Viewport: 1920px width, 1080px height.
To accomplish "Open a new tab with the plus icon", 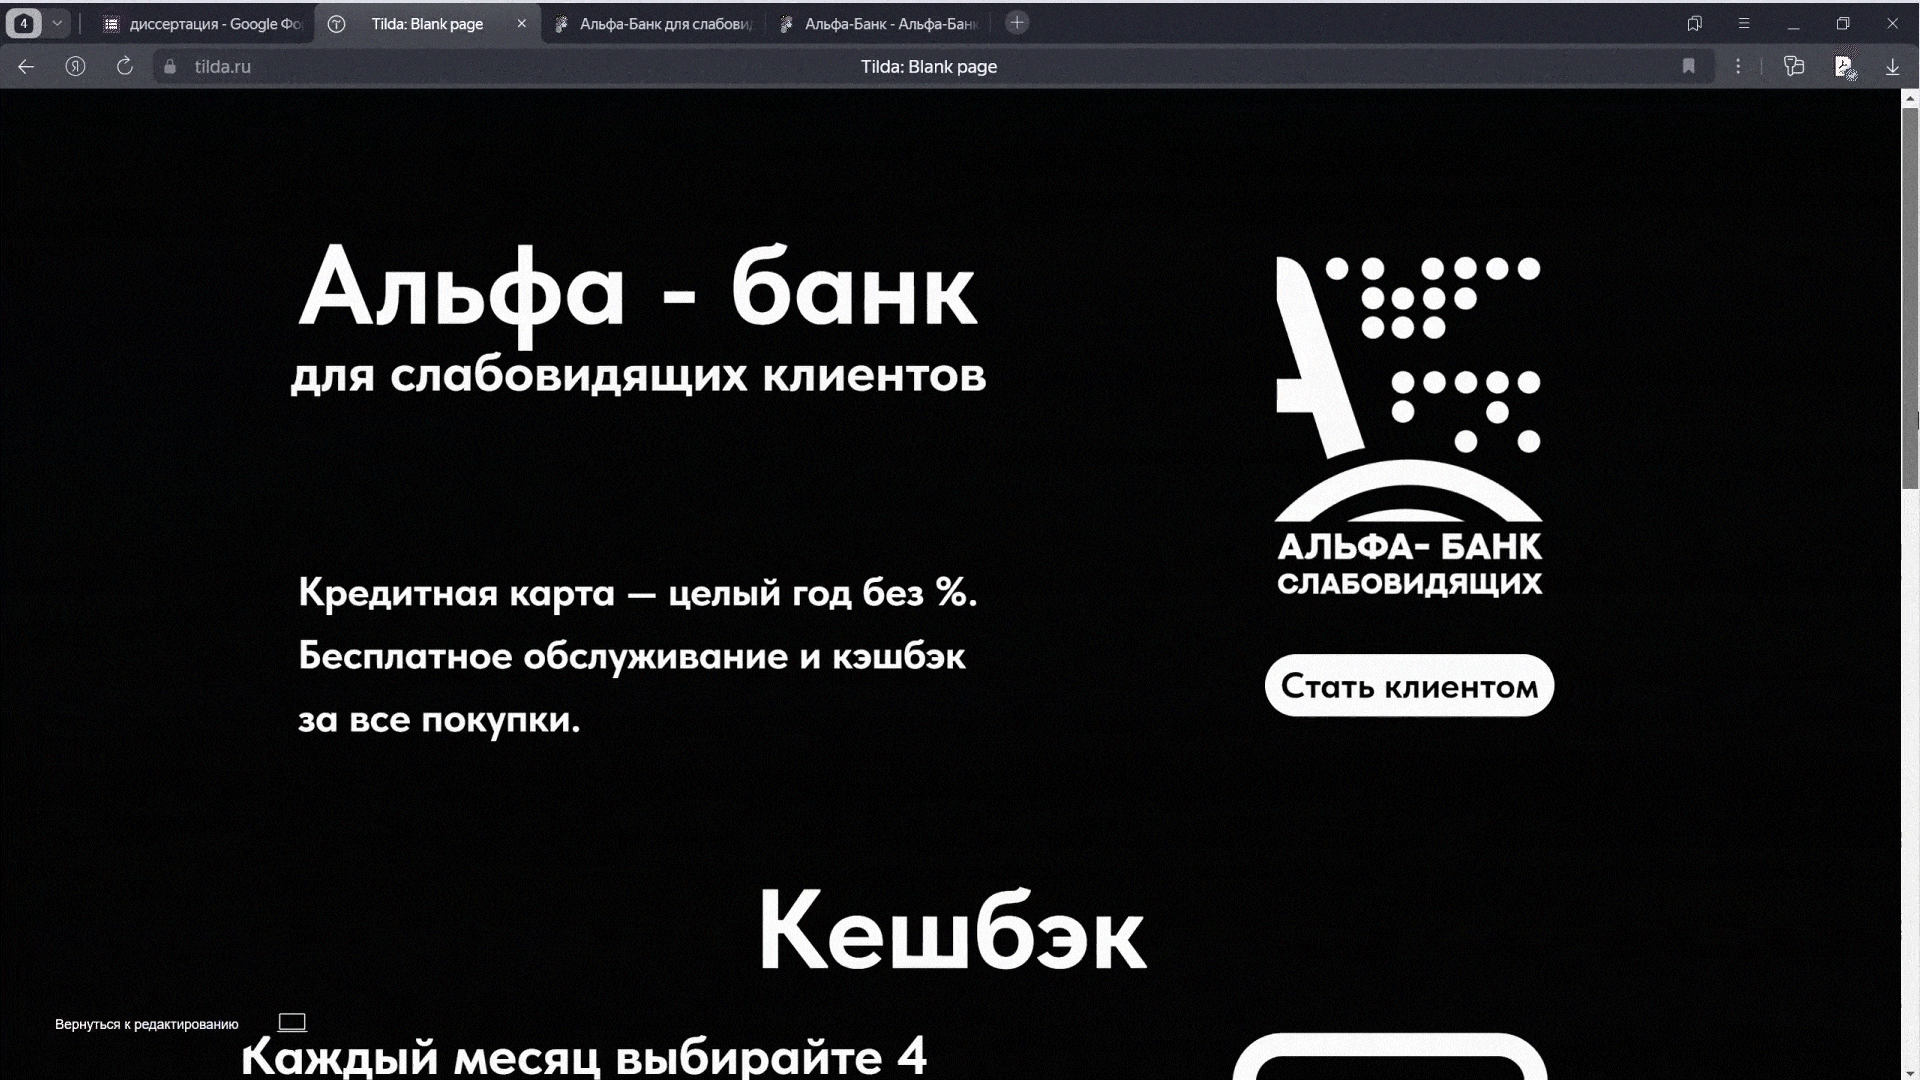I will (1016, 22).
